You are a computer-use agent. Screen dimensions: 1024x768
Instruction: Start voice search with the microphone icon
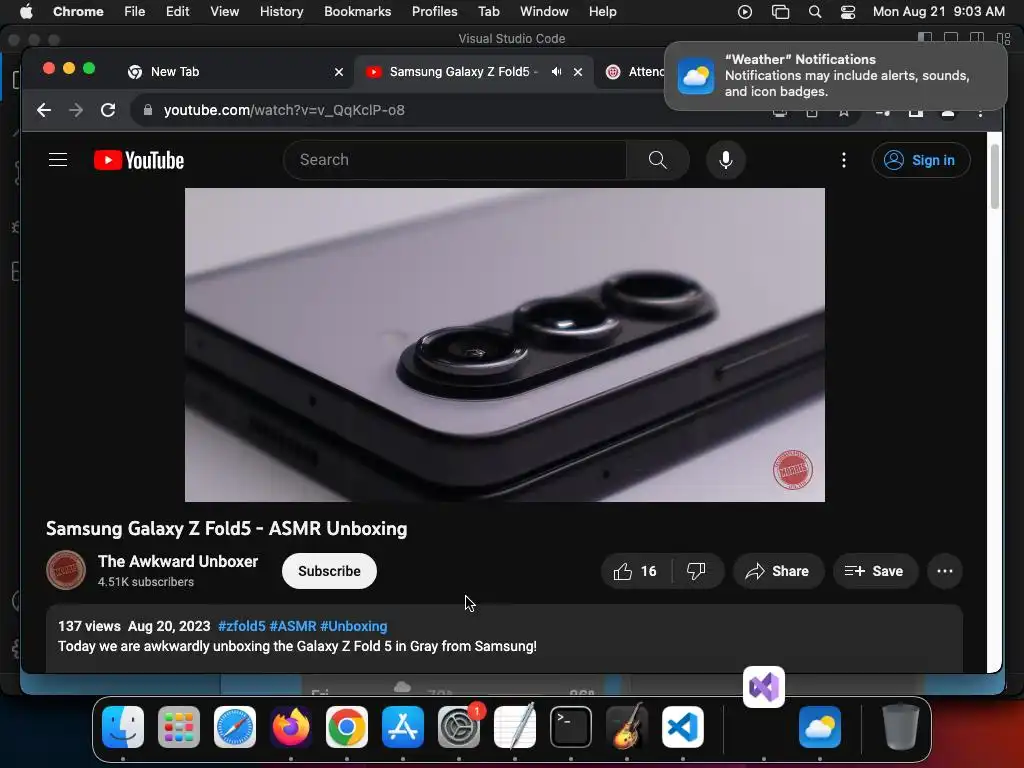coord(726,160)
